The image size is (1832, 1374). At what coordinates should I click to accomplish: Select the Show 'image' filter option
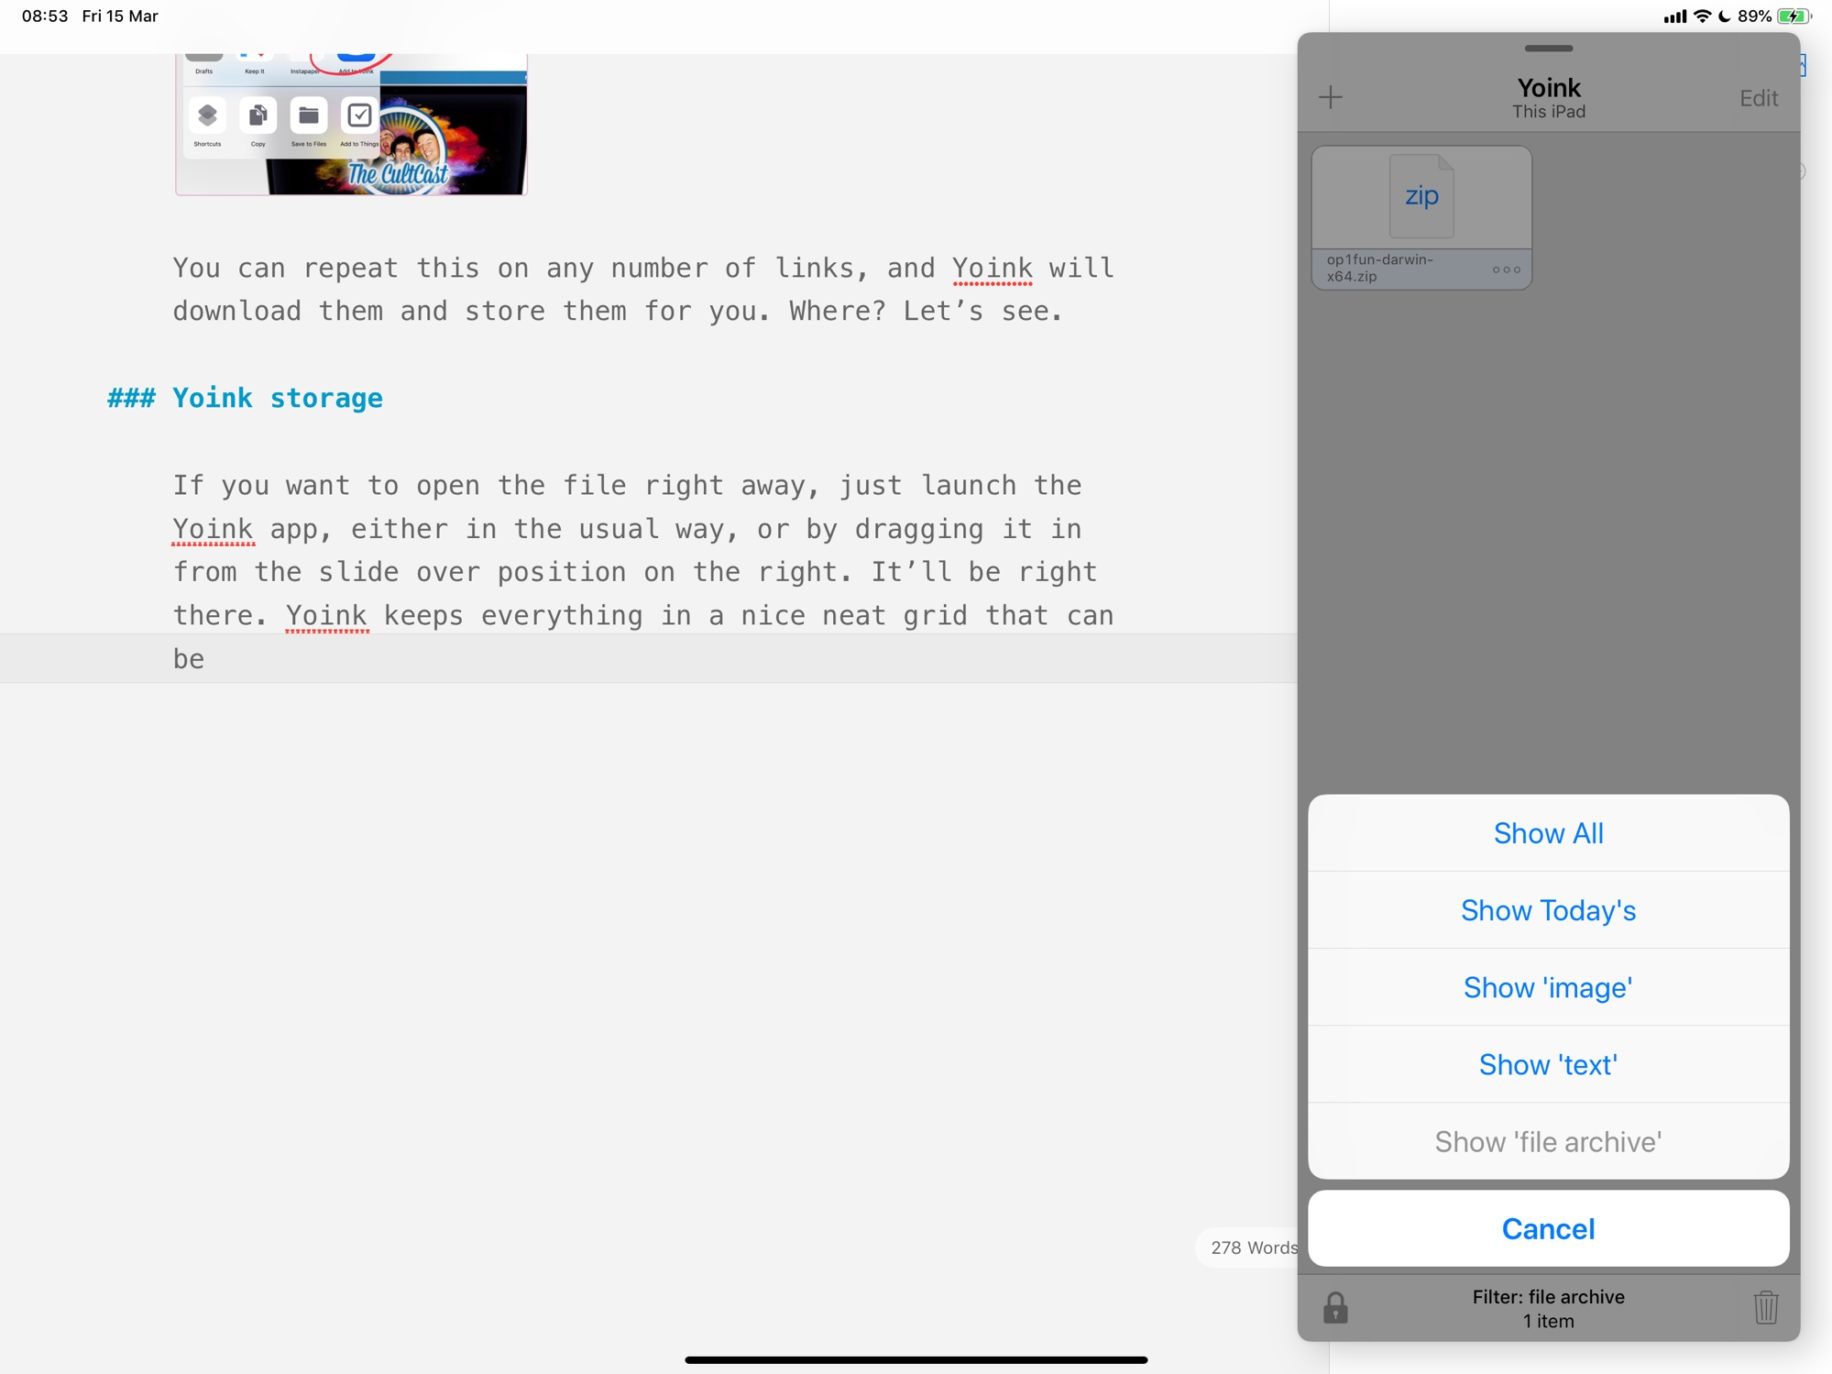1547,987
